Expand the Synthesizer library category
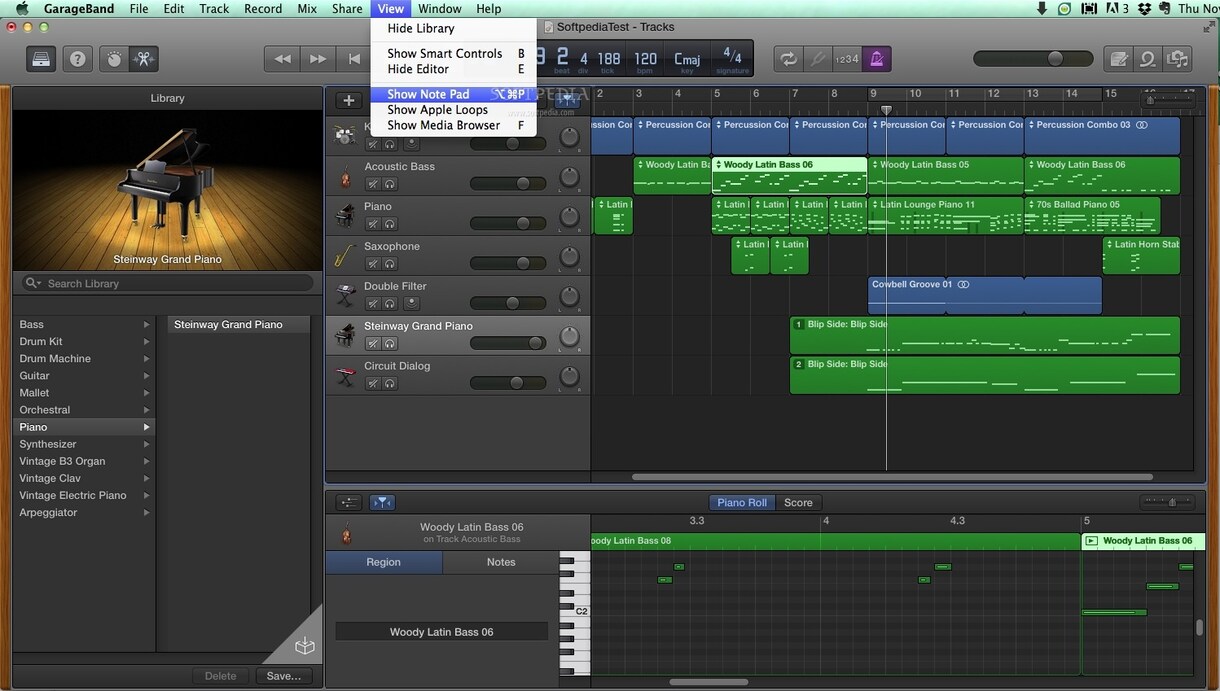 point(146,444)
